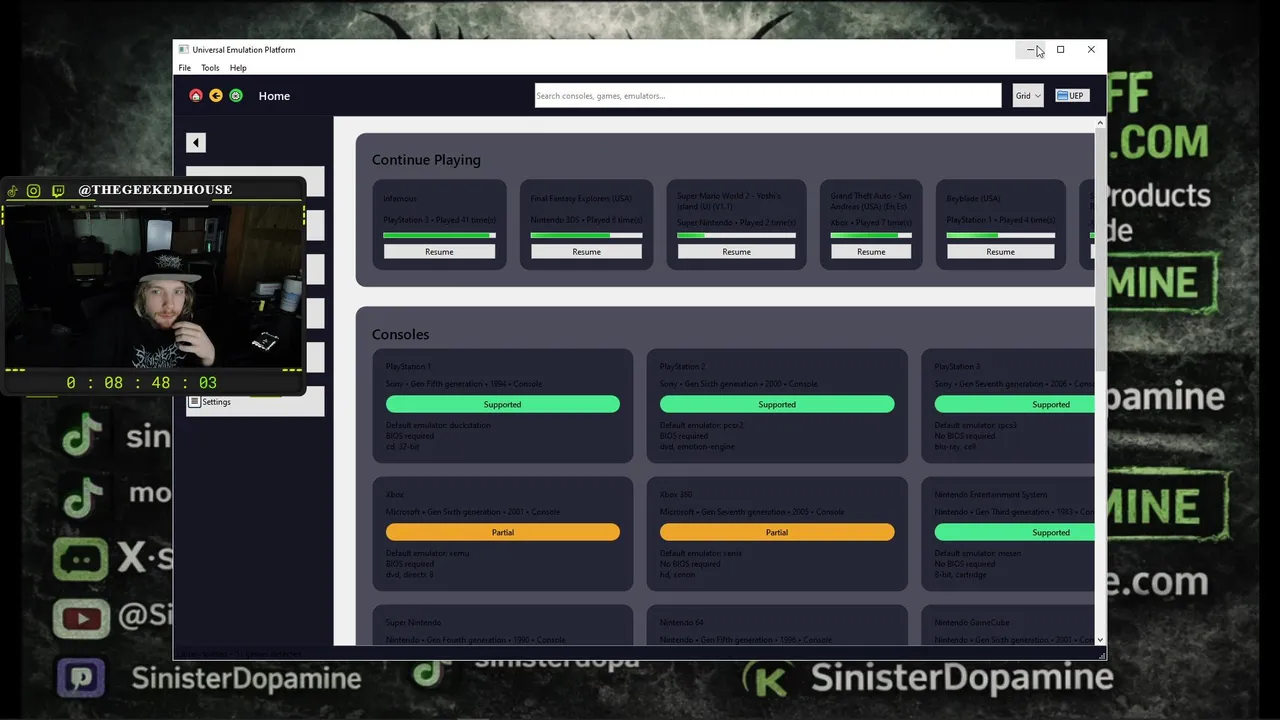
Task: Click the Final Fantasy Explorers progress bar
Action: click(x=586, y=235)
